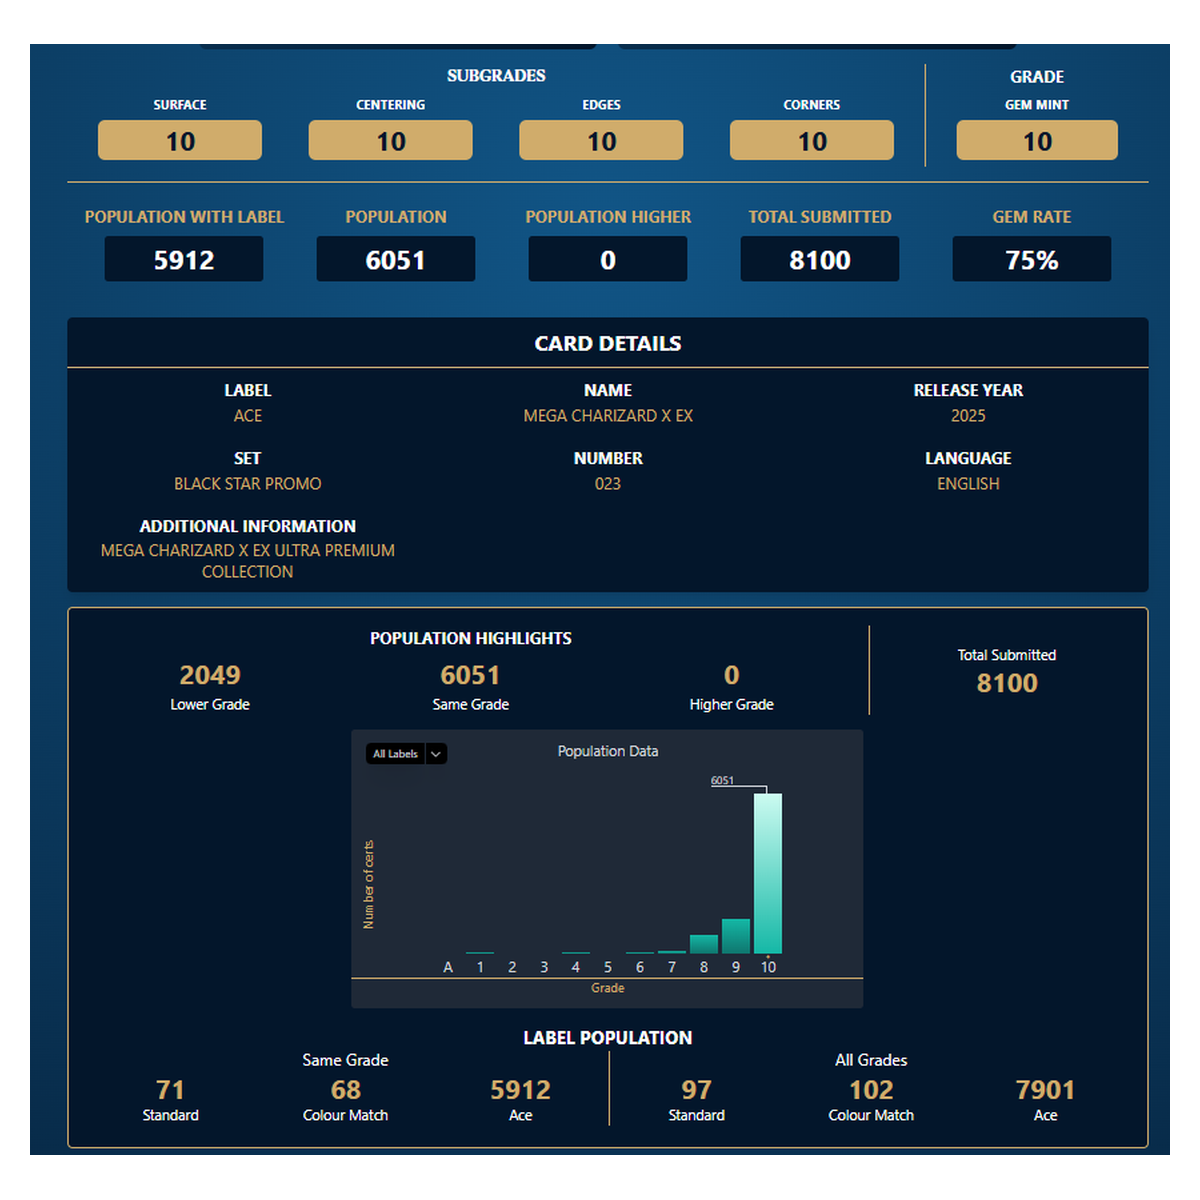Click the grade 10 bar in the chart

click(768, 873)
